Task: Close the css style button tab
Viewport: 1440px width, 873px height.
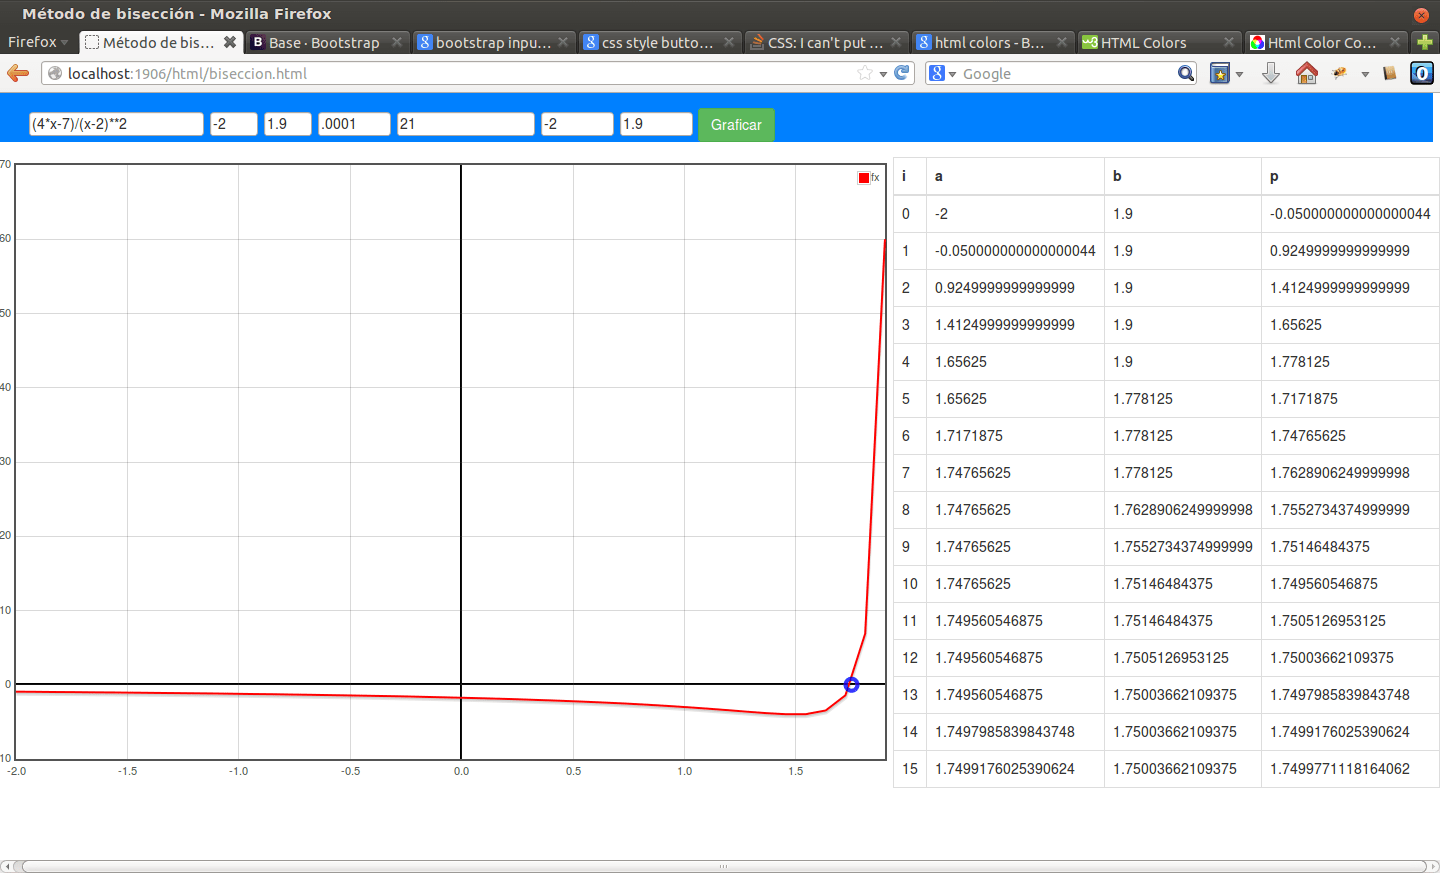Action: coord(729,42)
